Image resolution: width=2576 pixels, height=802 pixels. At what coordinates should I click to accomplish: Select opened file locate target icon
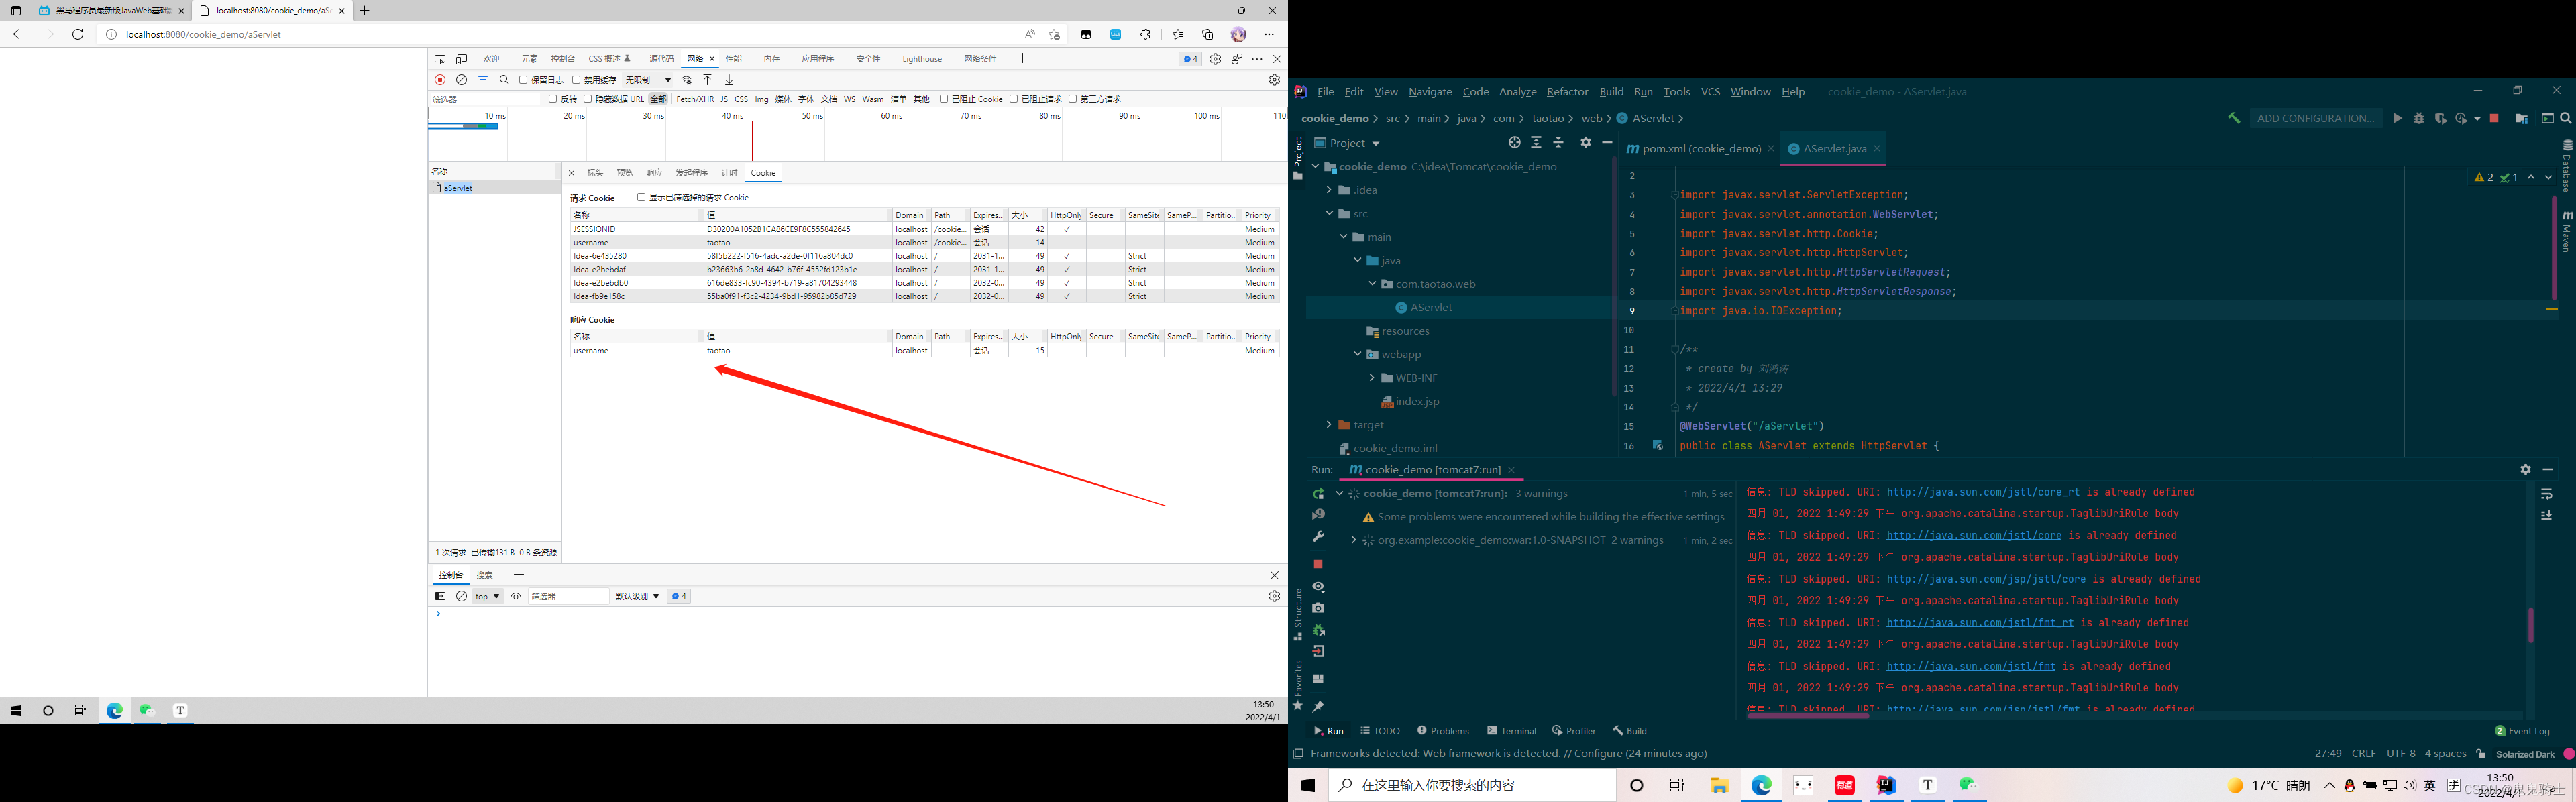coord(1514,143)
